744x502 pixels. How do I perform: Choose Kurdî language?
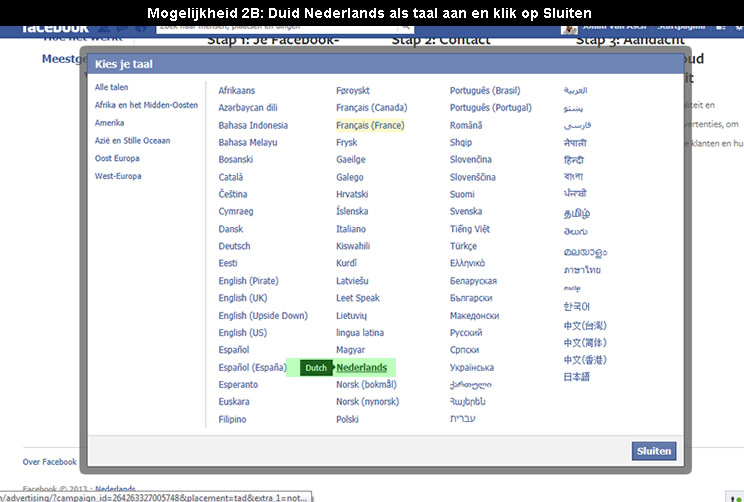[x=346, y=263]
